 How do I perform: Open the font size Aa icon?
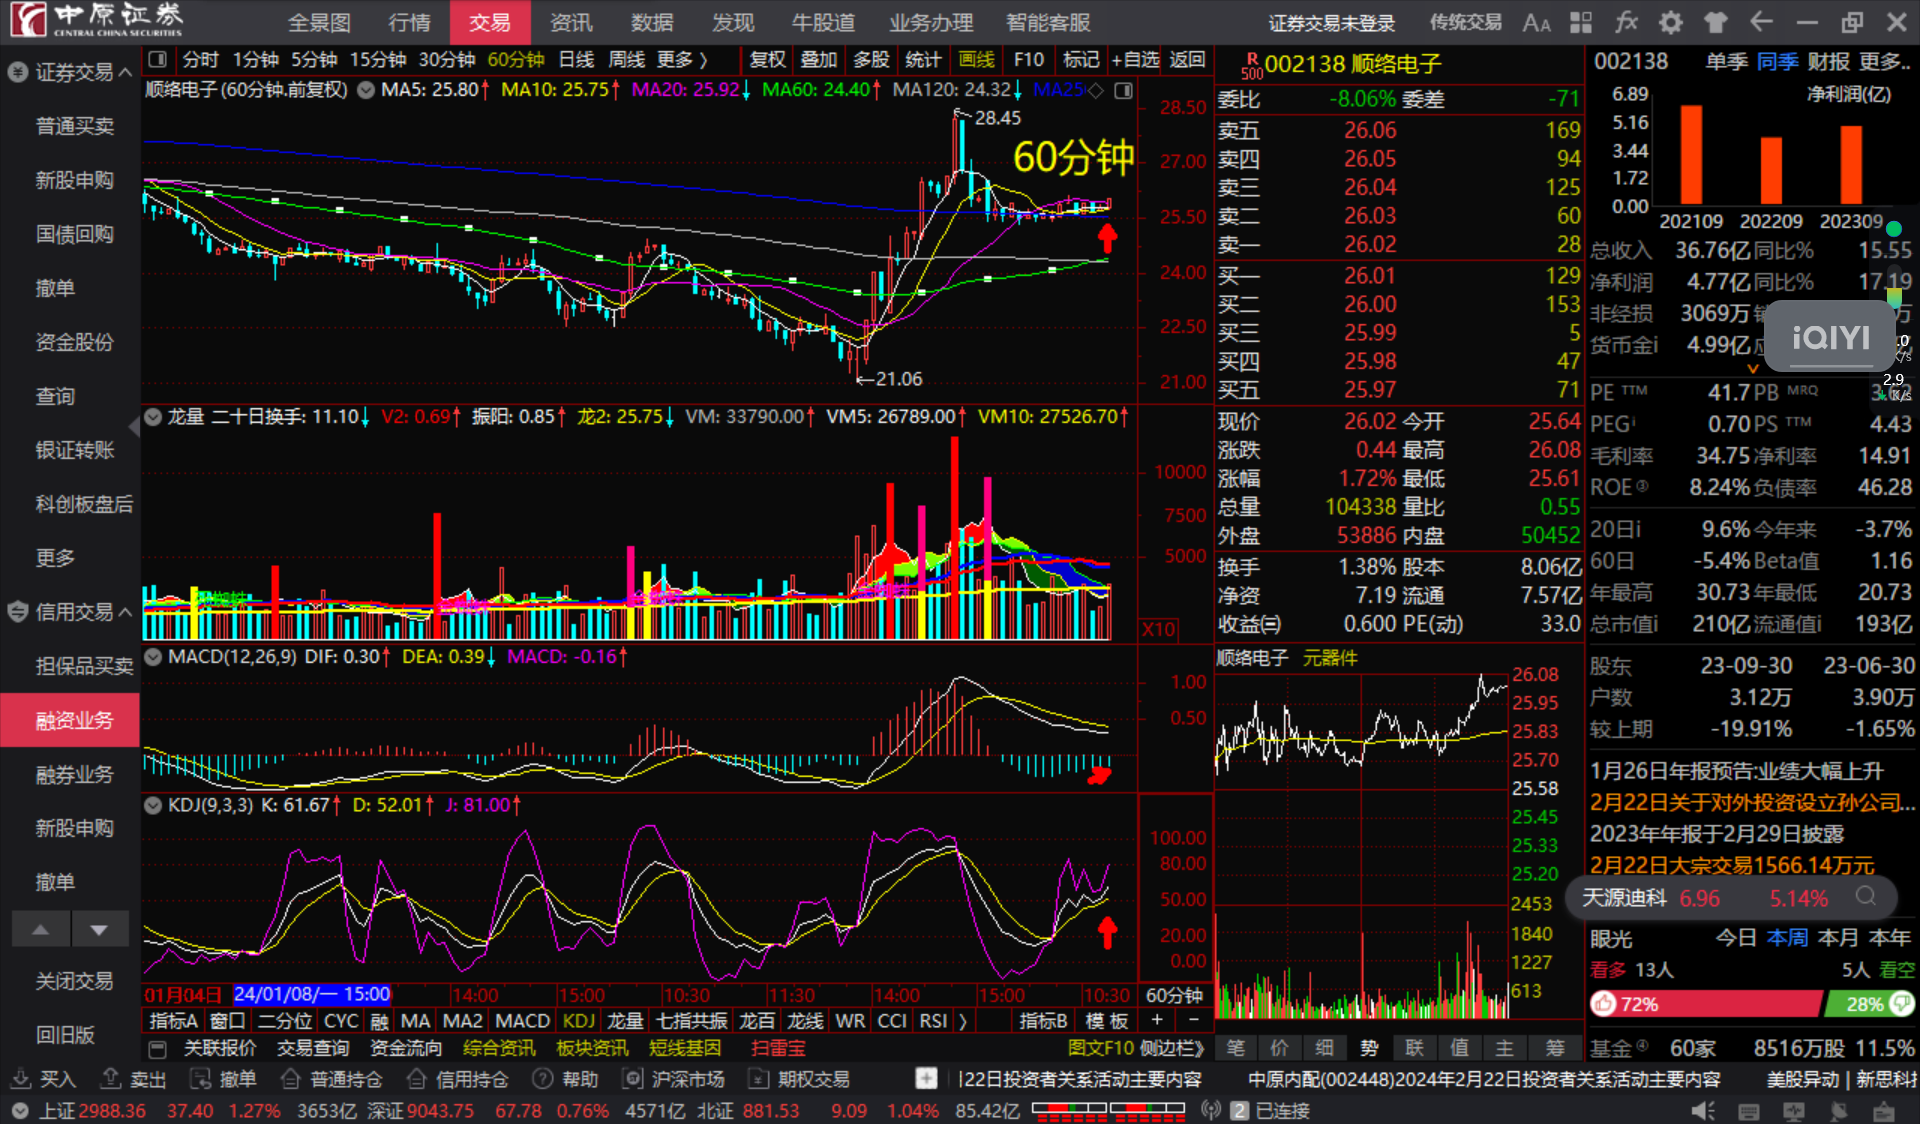[1536, 23]
